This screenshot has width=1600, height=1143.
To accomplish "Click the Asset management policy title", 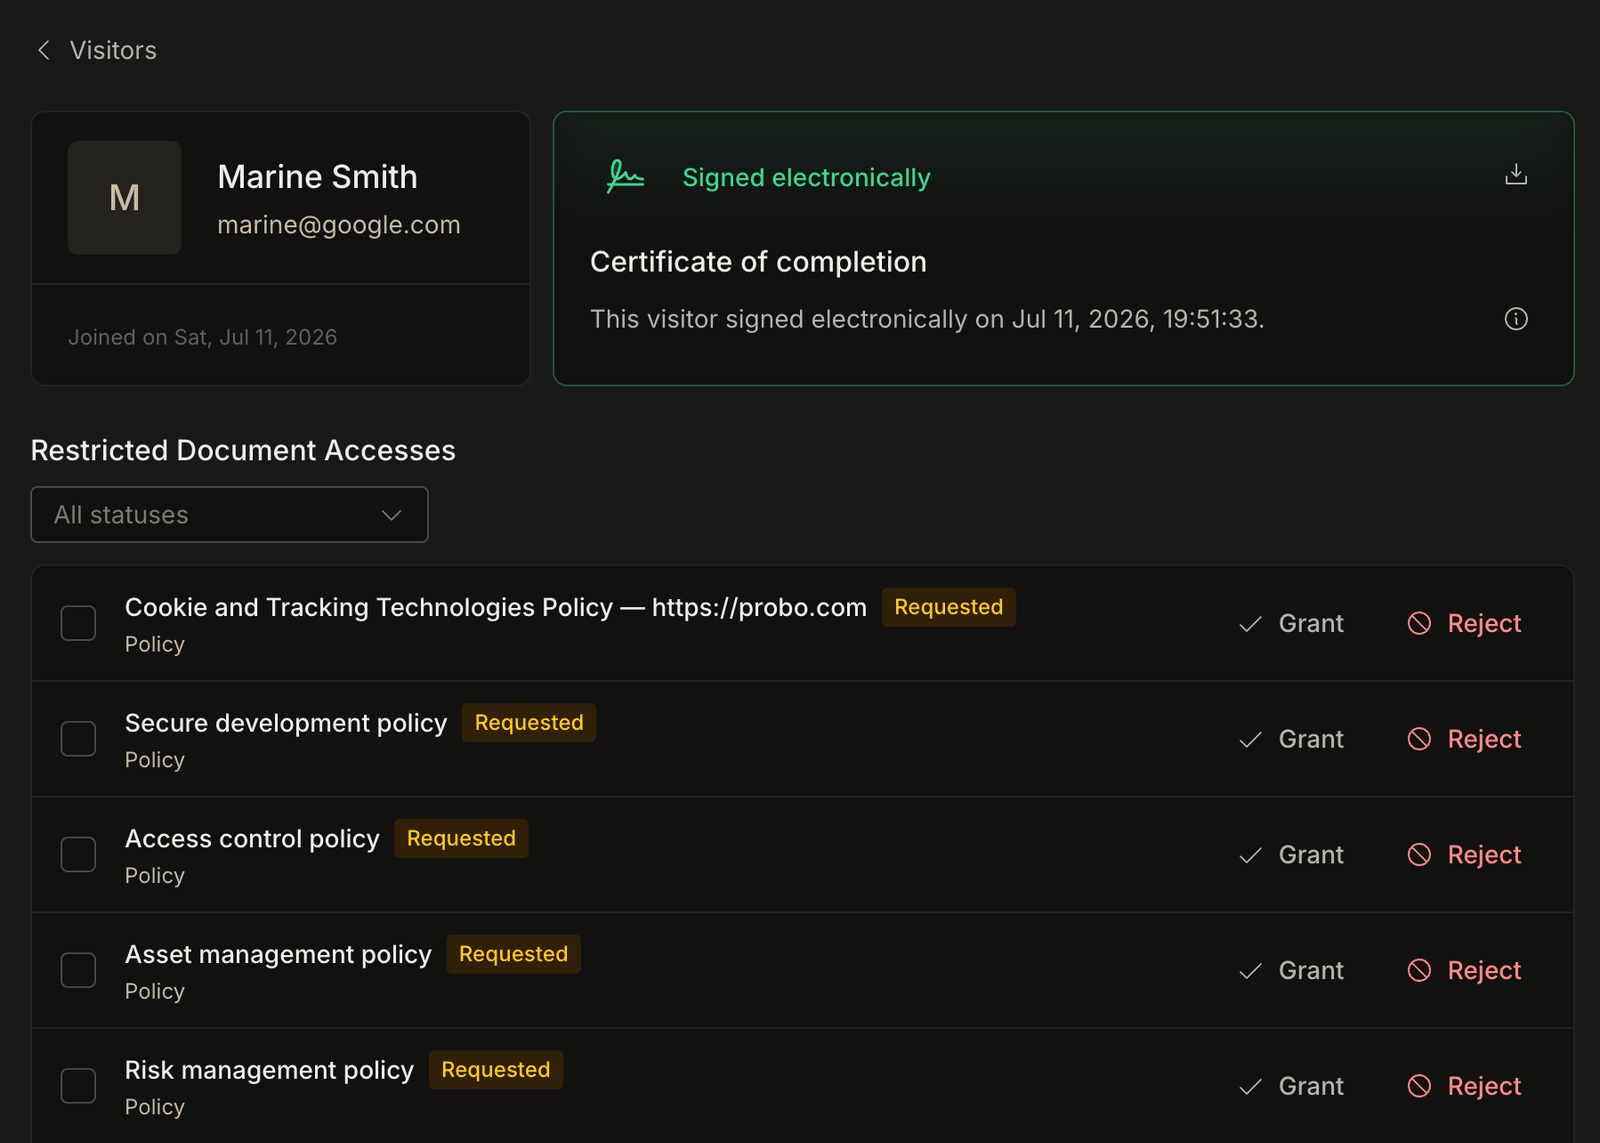I will pos(278,955).
